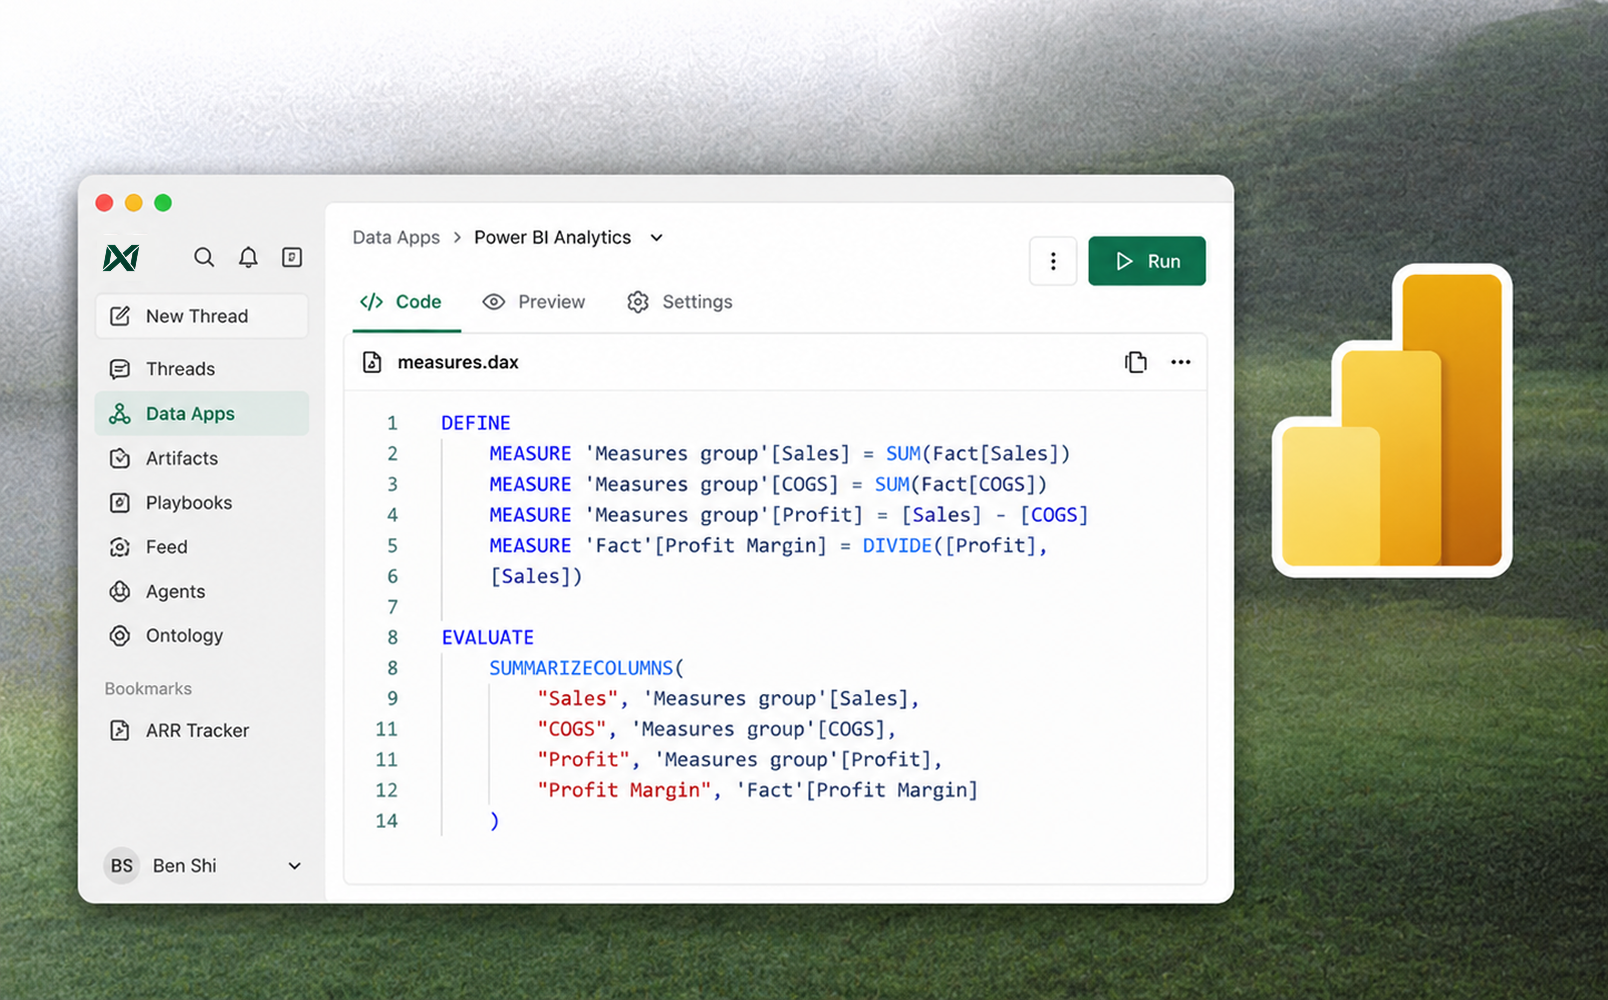Click the Ontology icon in sidebar
Image resolution: width=1608 pixels, height=1000 pixels.
[120, 636]
